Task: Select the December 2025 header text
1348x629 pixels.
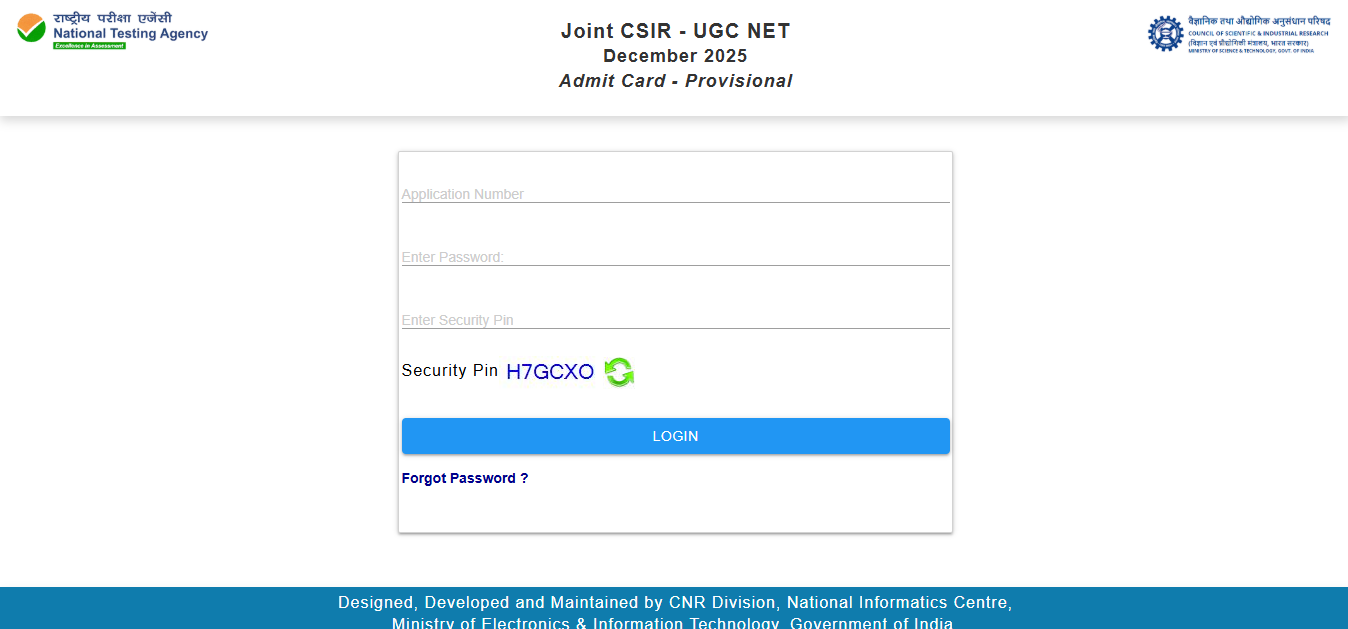Action: click(675, 56)
